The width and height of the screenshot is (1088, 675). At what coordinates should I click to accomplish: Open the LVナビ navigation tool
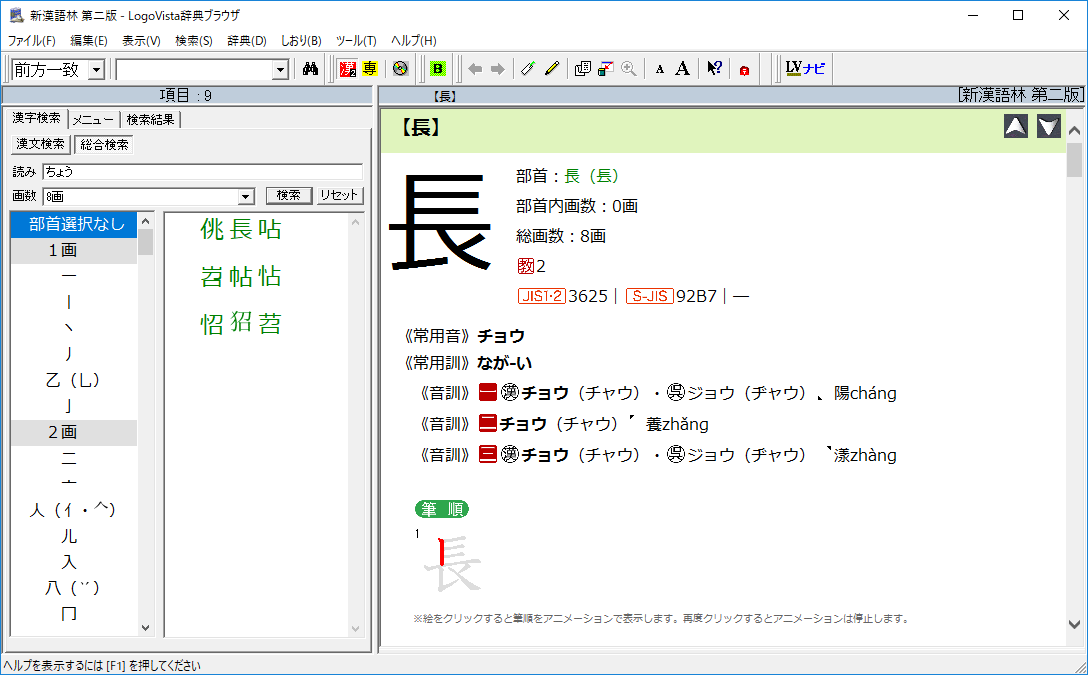(x=804, y=69)
